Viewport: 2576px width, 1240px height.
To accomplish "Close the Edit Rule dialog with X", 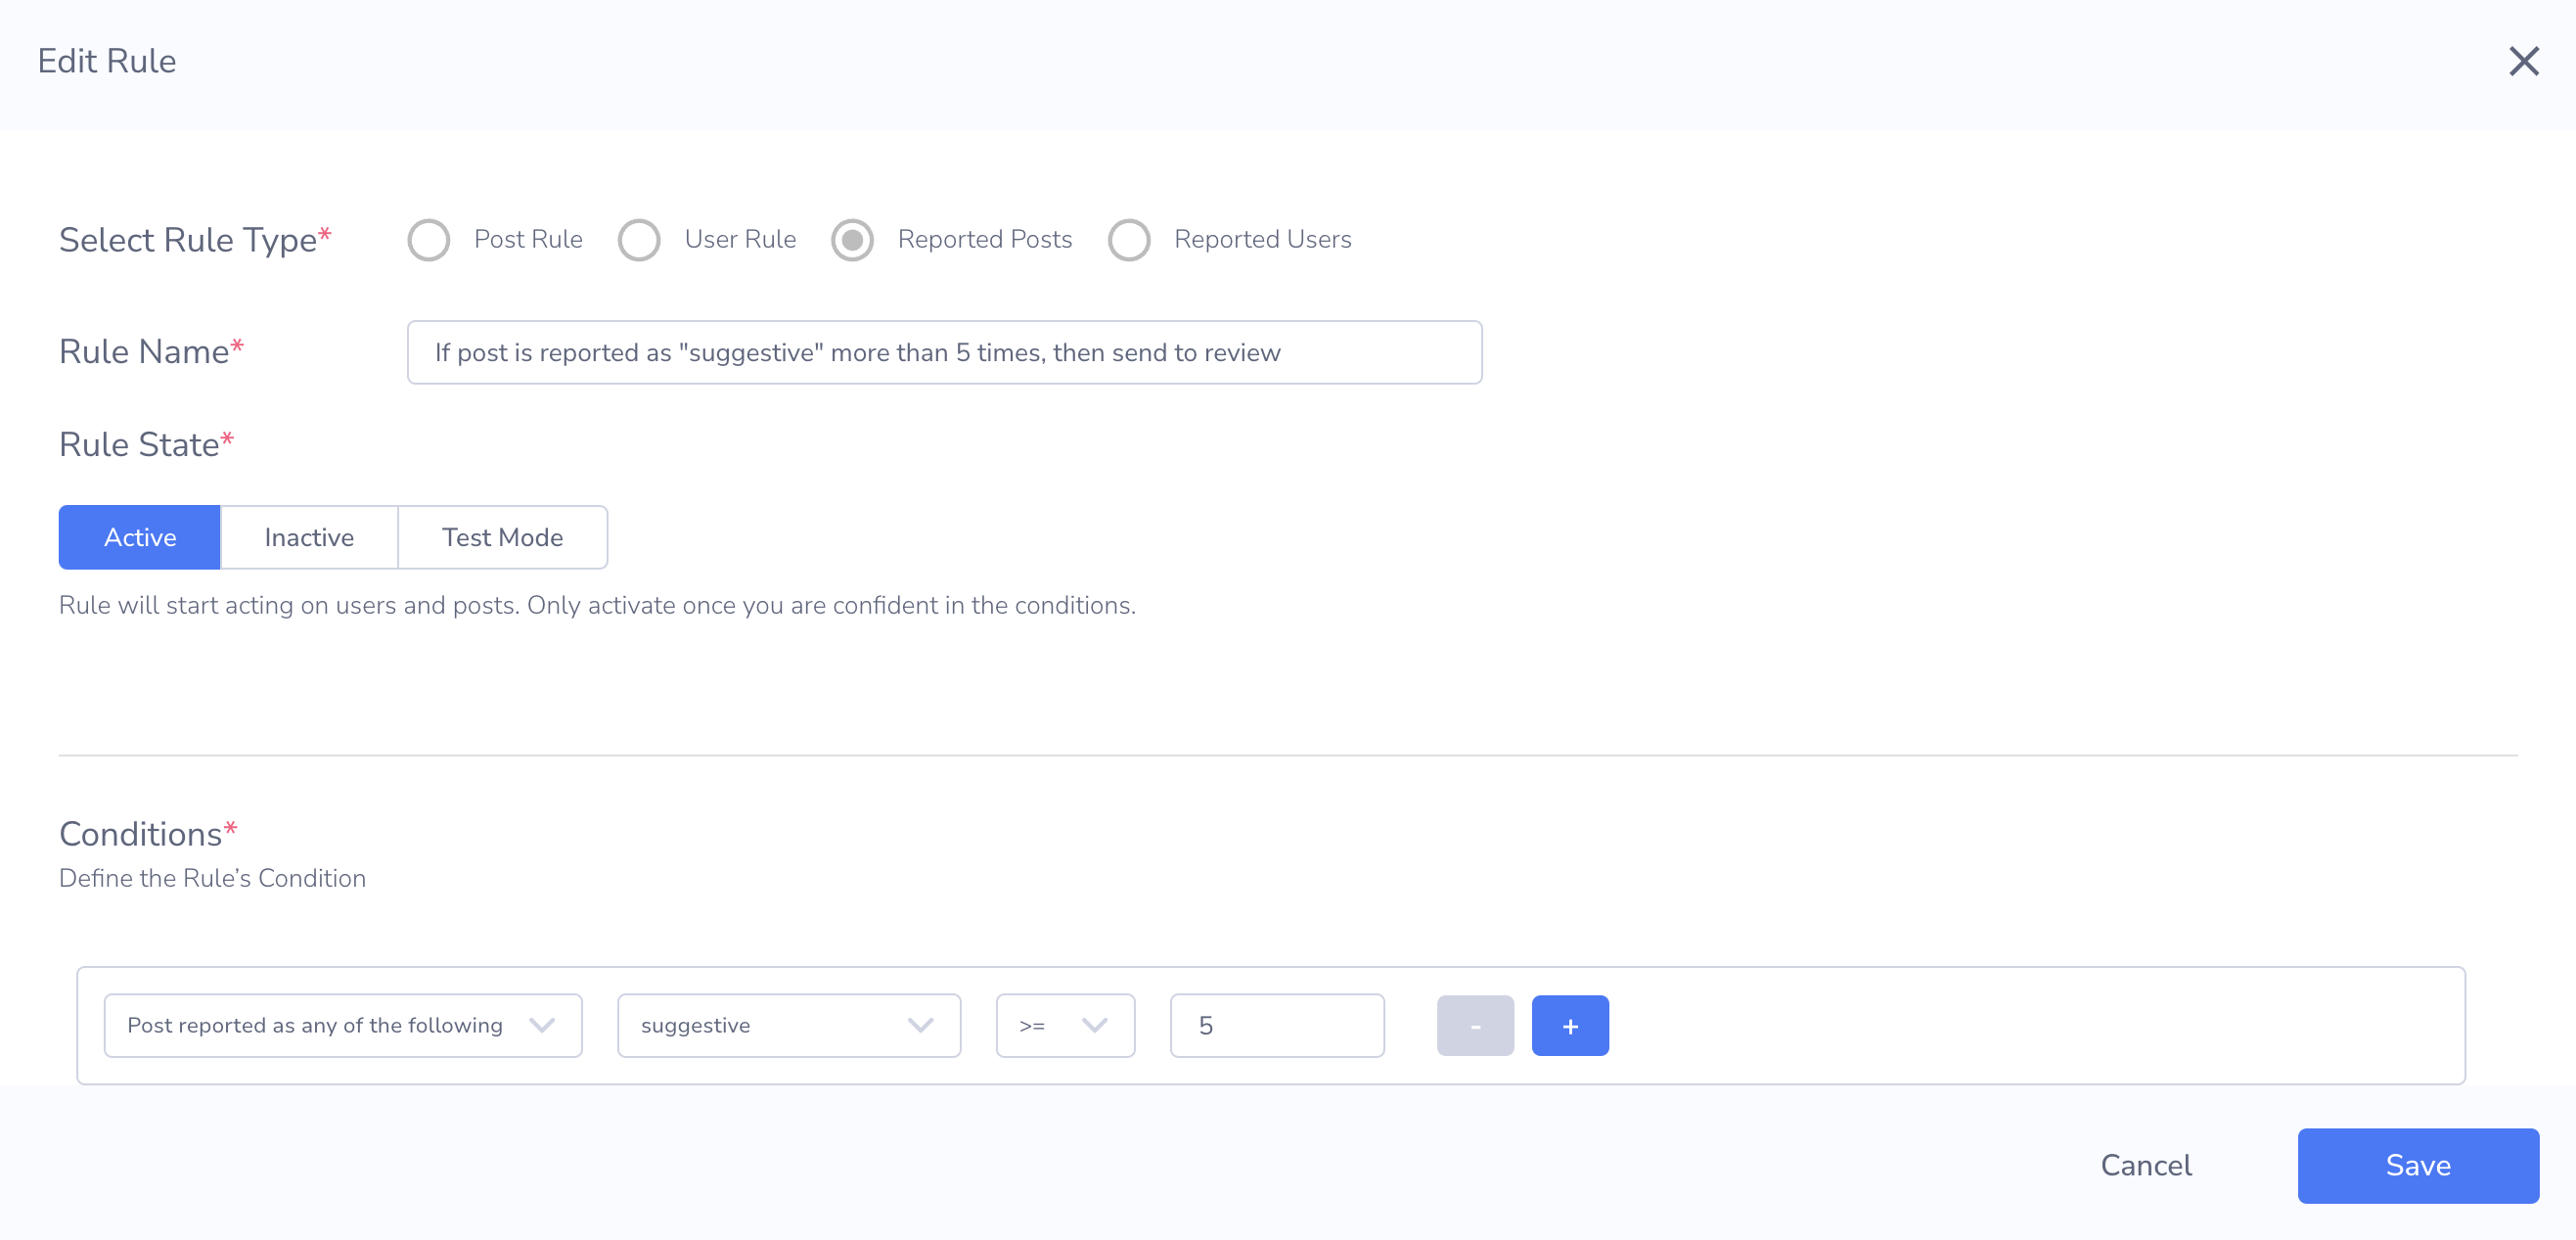I will pyautogui.click(x=2523, y=61).
